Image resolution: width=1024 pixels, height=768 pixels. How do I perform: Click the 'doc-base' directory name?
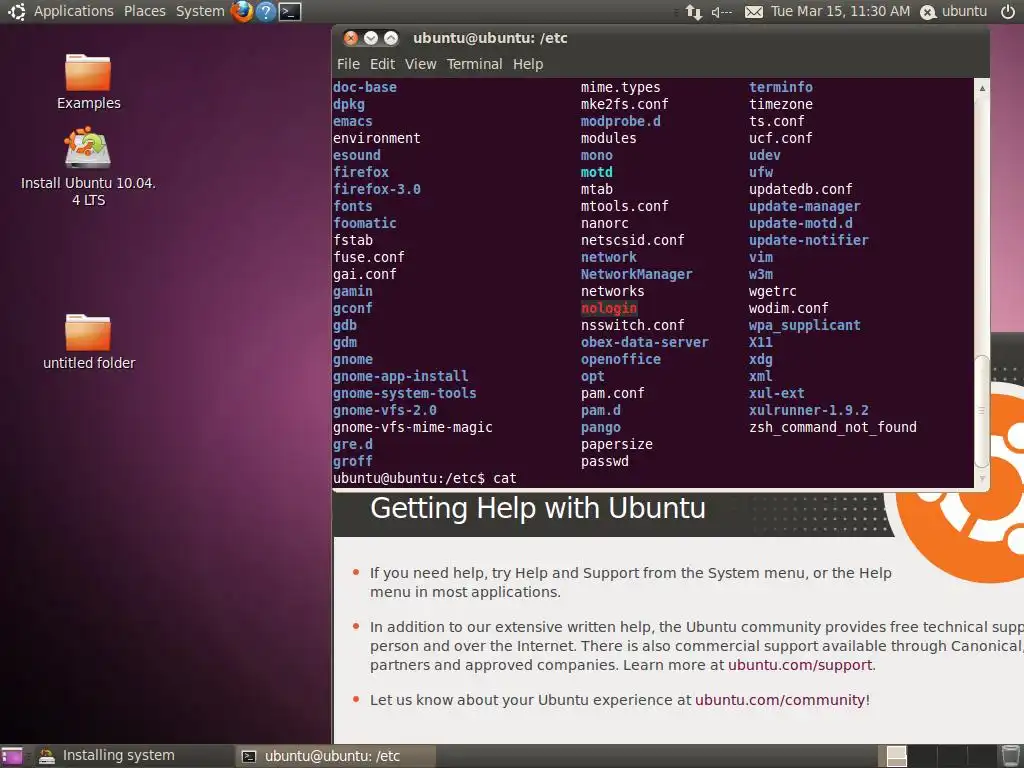coord(364,88)
